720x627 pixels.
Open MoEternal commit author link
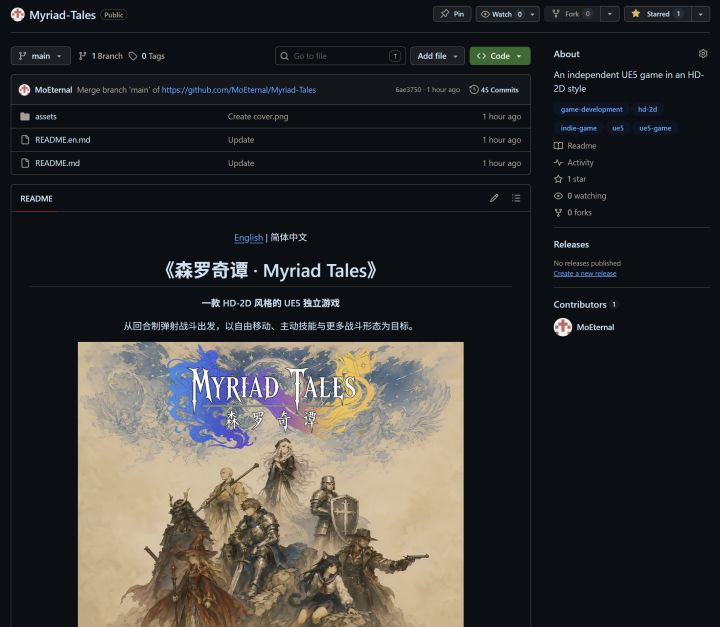tap(53, 90)
